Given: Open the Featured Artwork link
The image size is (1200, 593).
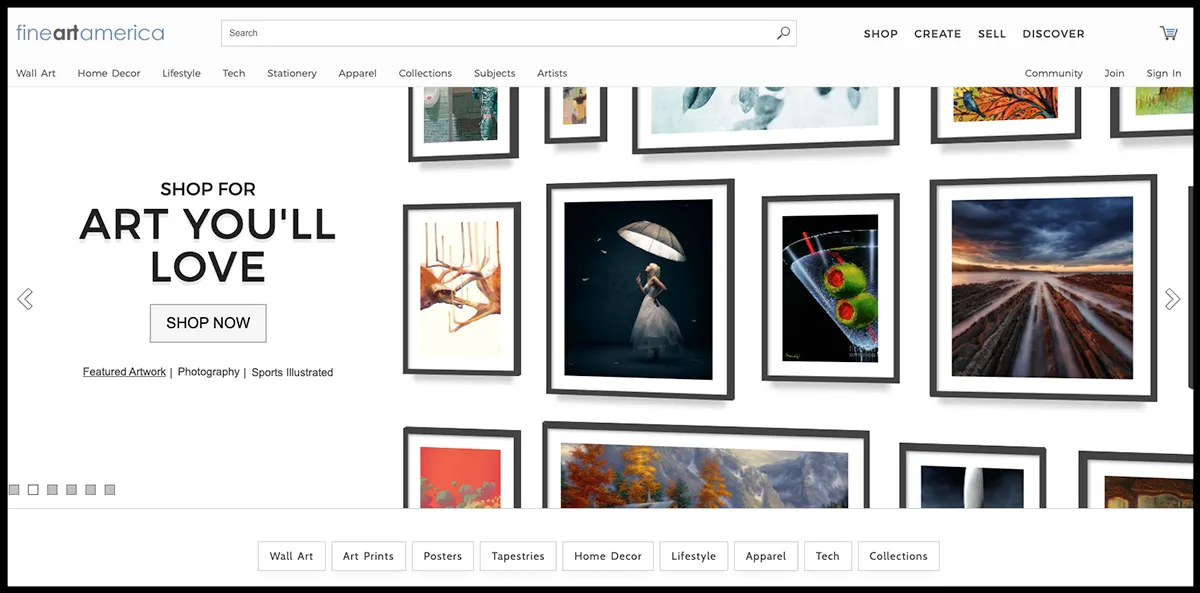Looking at the screenshot, I should tap(124, 372).
